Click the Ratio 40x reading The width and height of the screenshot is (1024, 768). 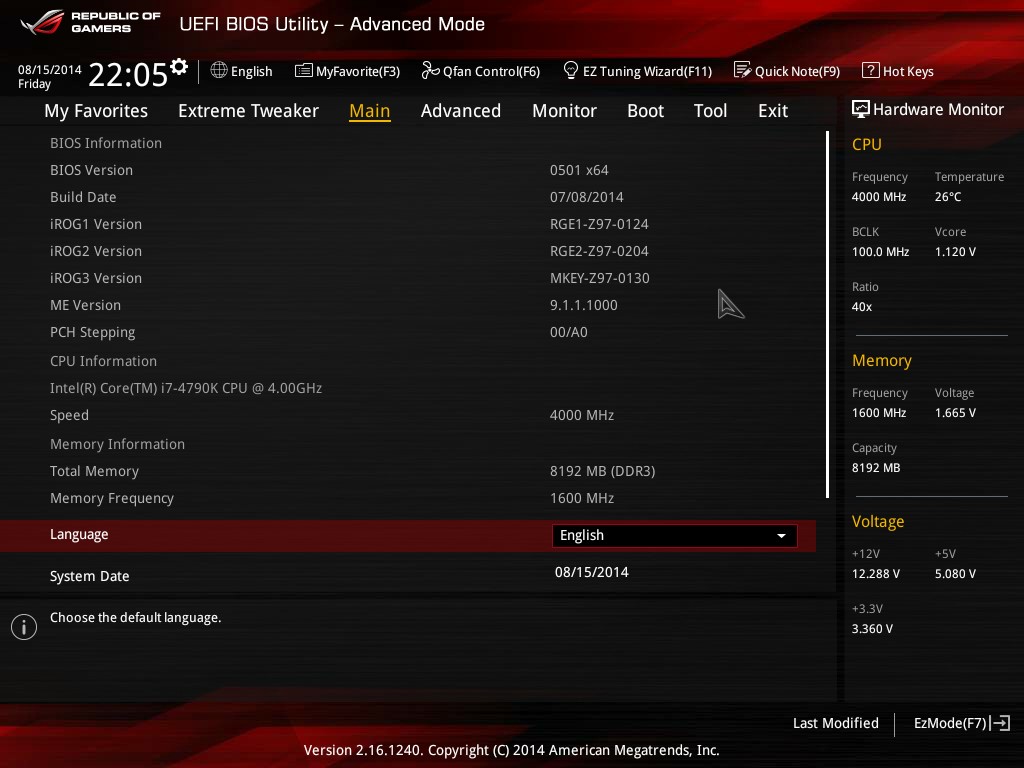pos(861,306)
